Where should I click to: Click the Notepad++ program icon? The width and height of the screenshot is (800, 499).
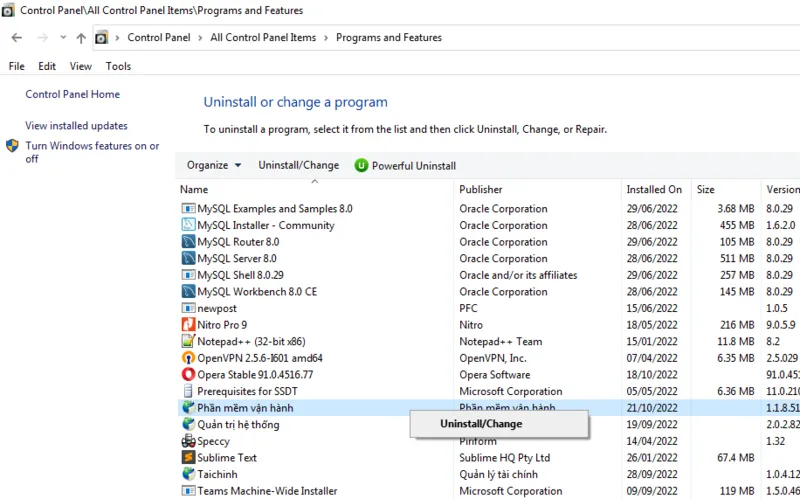[189, 341]
